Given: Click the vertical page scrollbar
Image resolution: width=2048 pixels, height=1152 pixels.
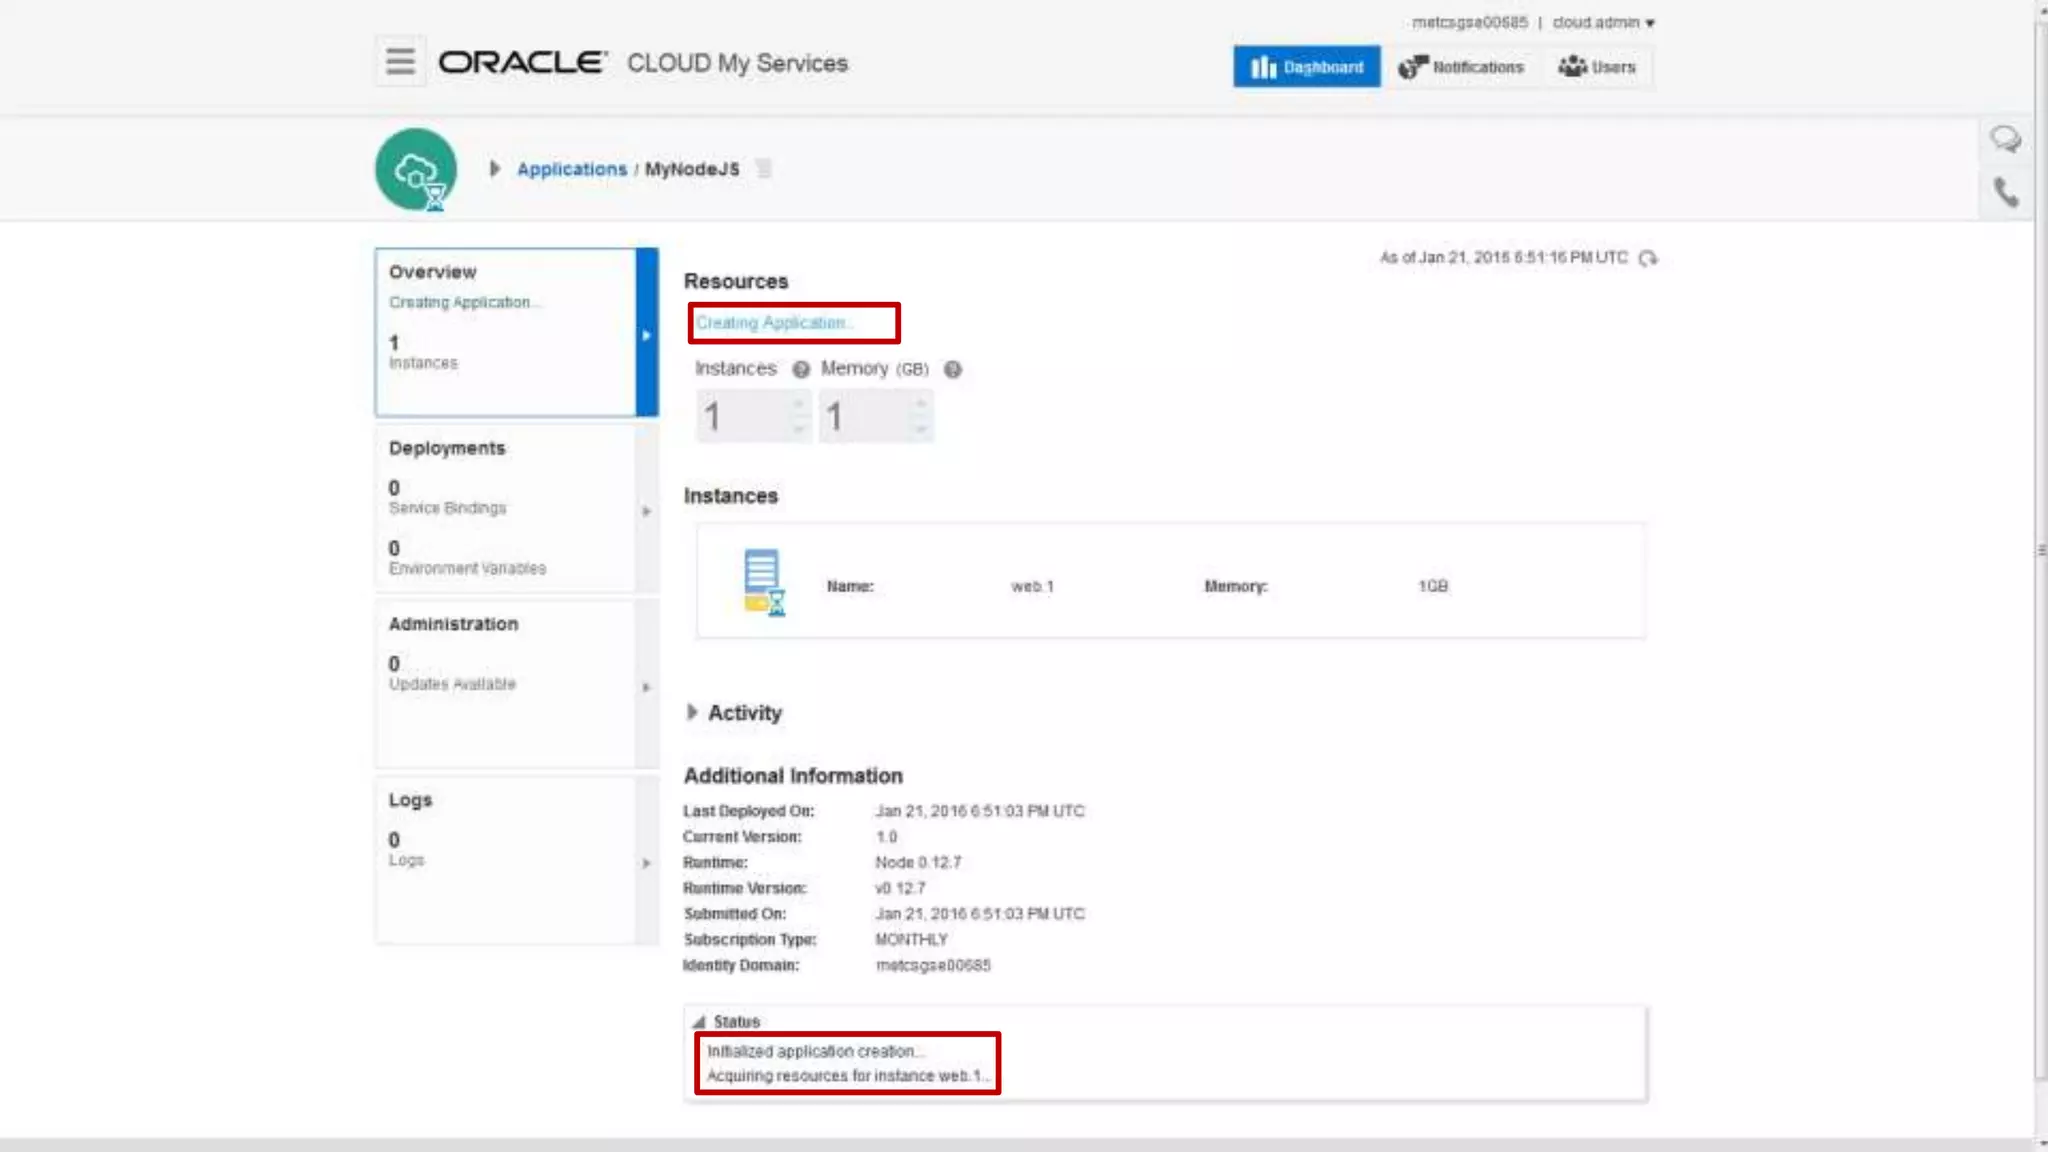Looking at the screenshot, I should coord(2040,548).
